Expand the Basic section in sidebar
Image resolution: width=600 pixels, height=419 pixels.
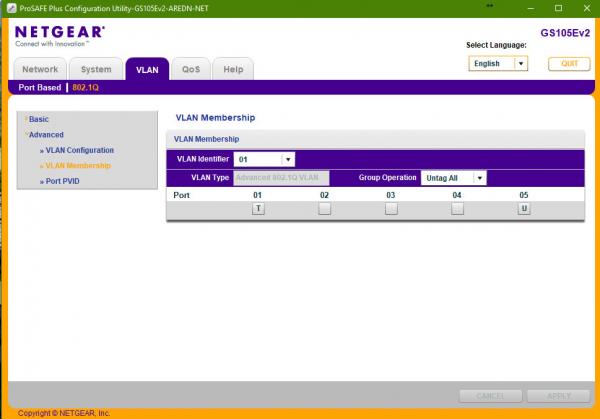[x=39, y=119]
